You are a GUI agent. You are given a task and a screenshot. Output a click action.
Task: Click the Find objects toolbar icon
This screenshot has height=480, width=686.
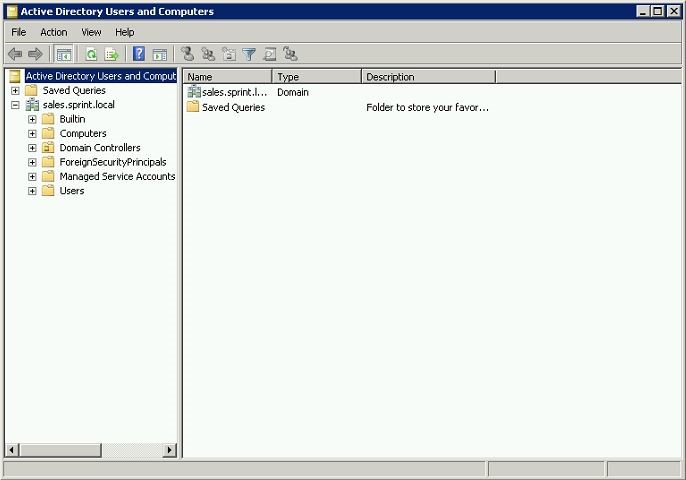pyautogui.click(x=270, y=54)
